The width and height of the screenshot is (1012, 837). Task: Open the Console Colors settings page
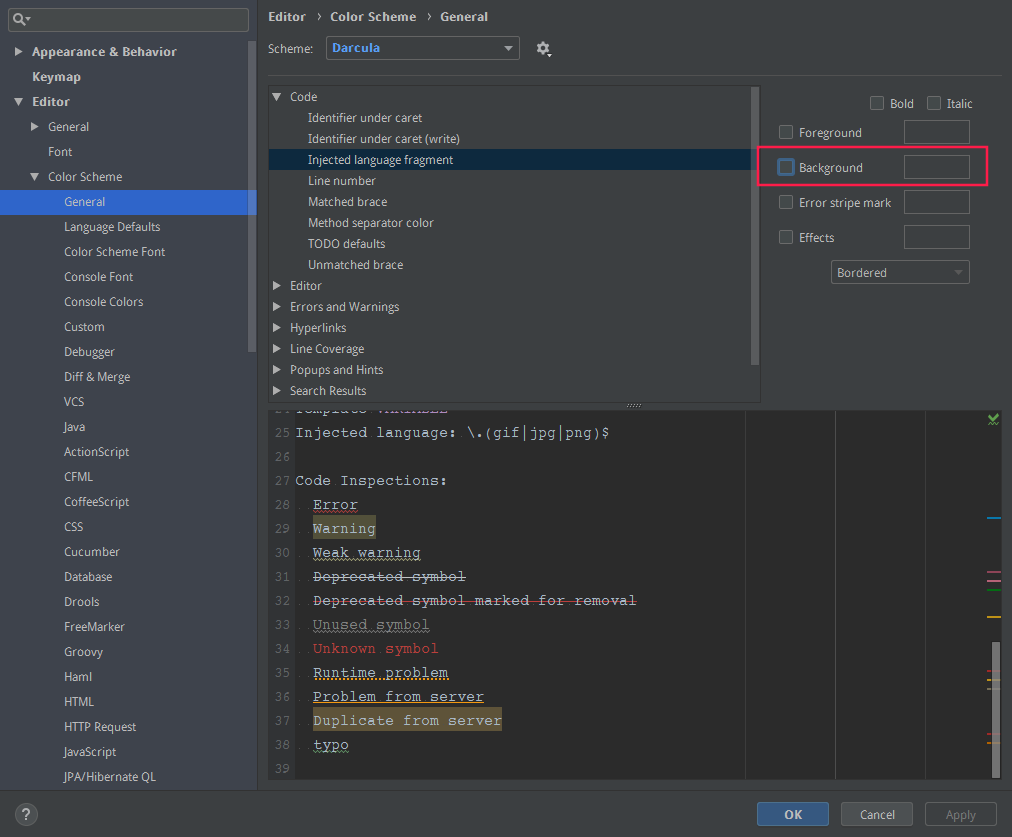click(103, 302)
